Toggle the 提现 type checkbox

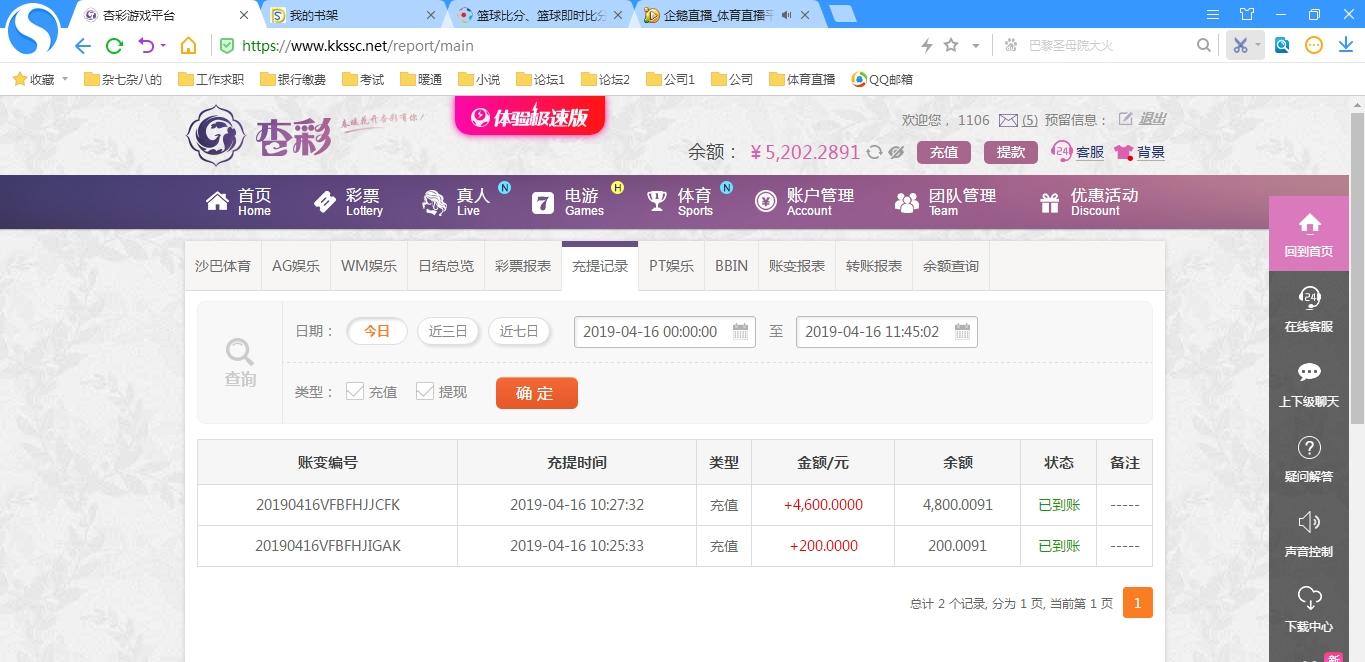pos(425,391)
